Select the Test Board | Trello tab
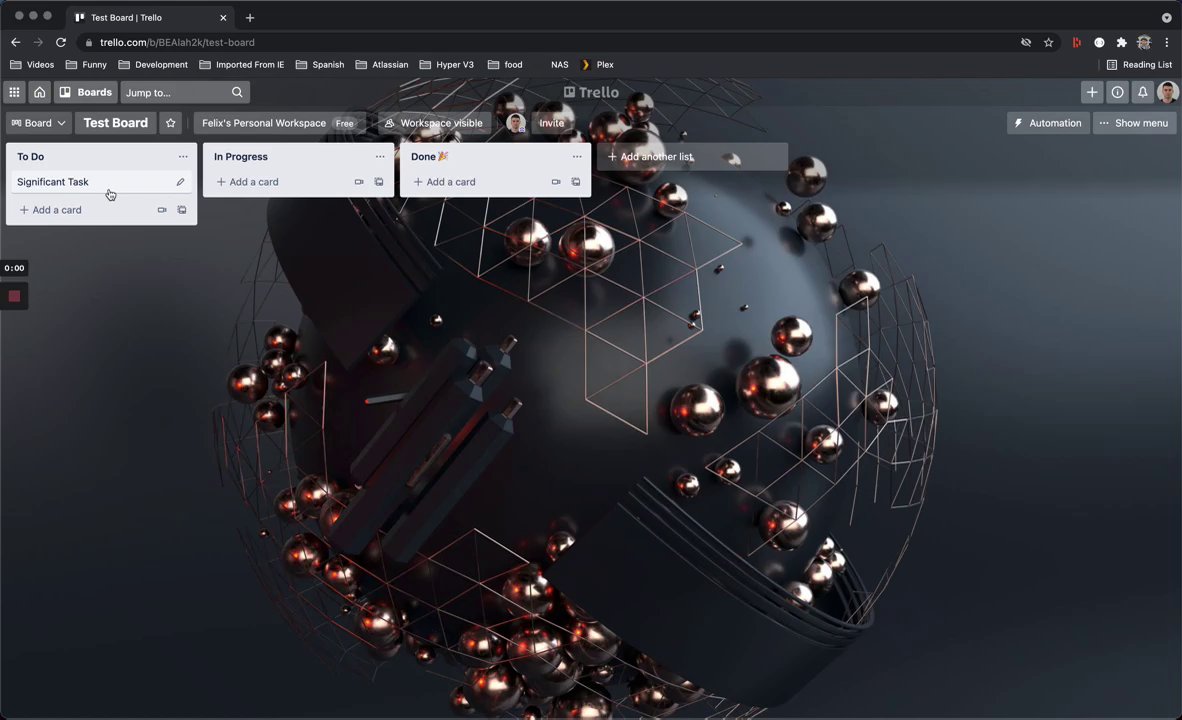 (x=151, y=17)
